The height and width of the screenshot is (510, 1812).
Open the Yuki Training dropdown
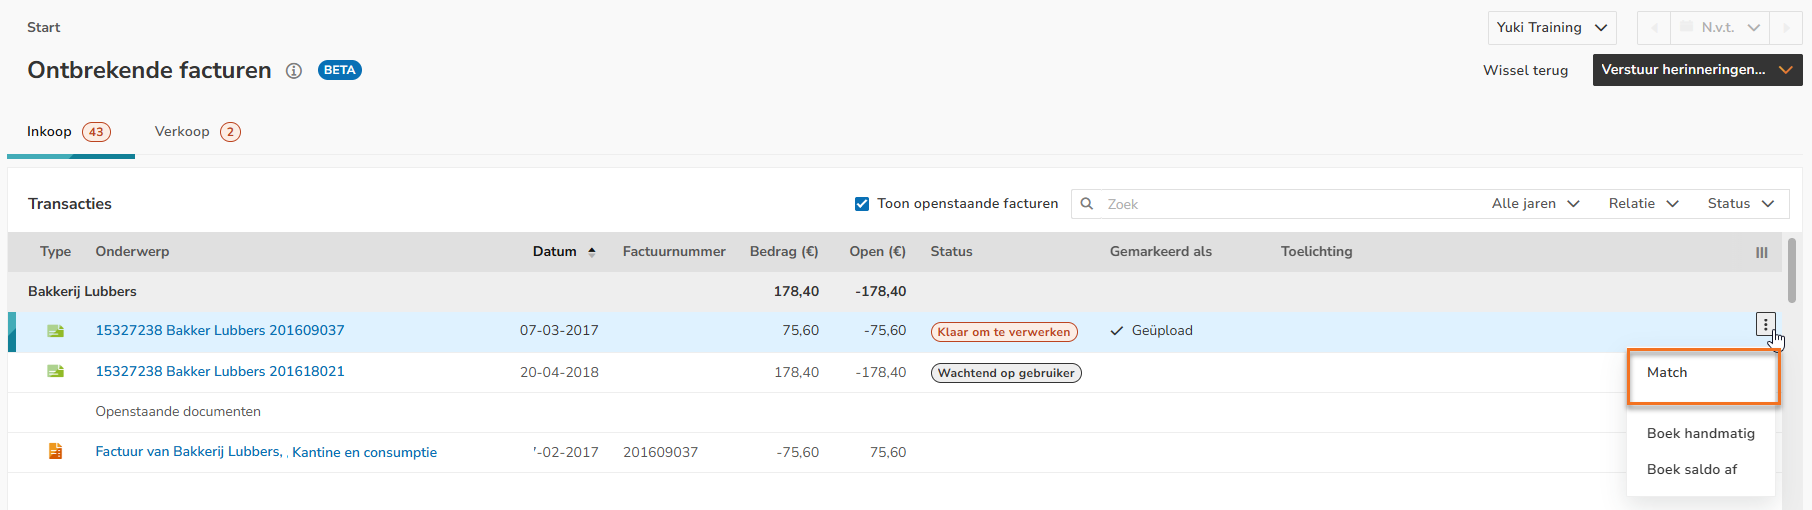(x=1552, y=28)
